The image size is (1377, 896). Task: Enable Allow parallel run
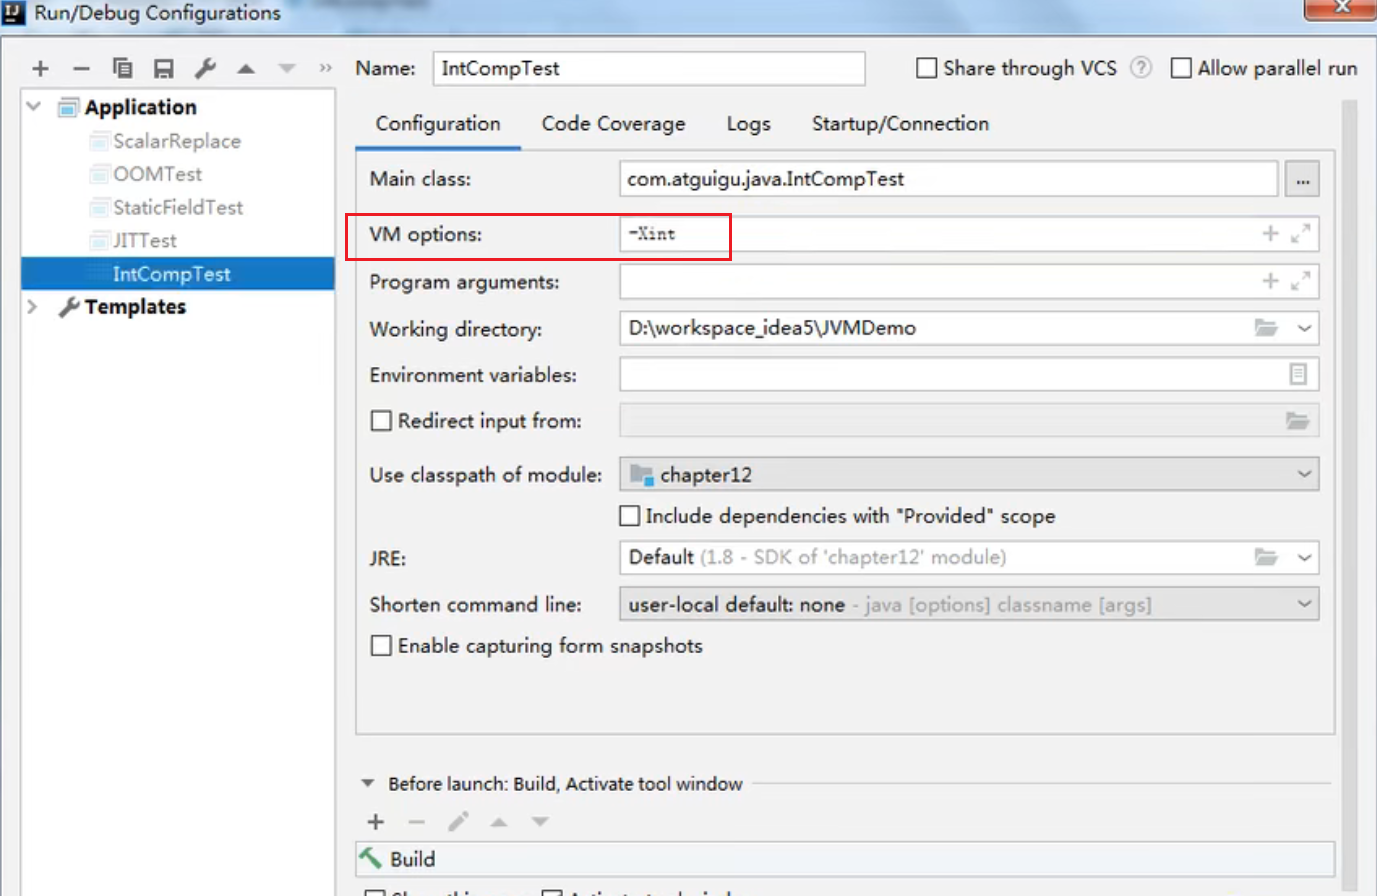[1181, 68]
